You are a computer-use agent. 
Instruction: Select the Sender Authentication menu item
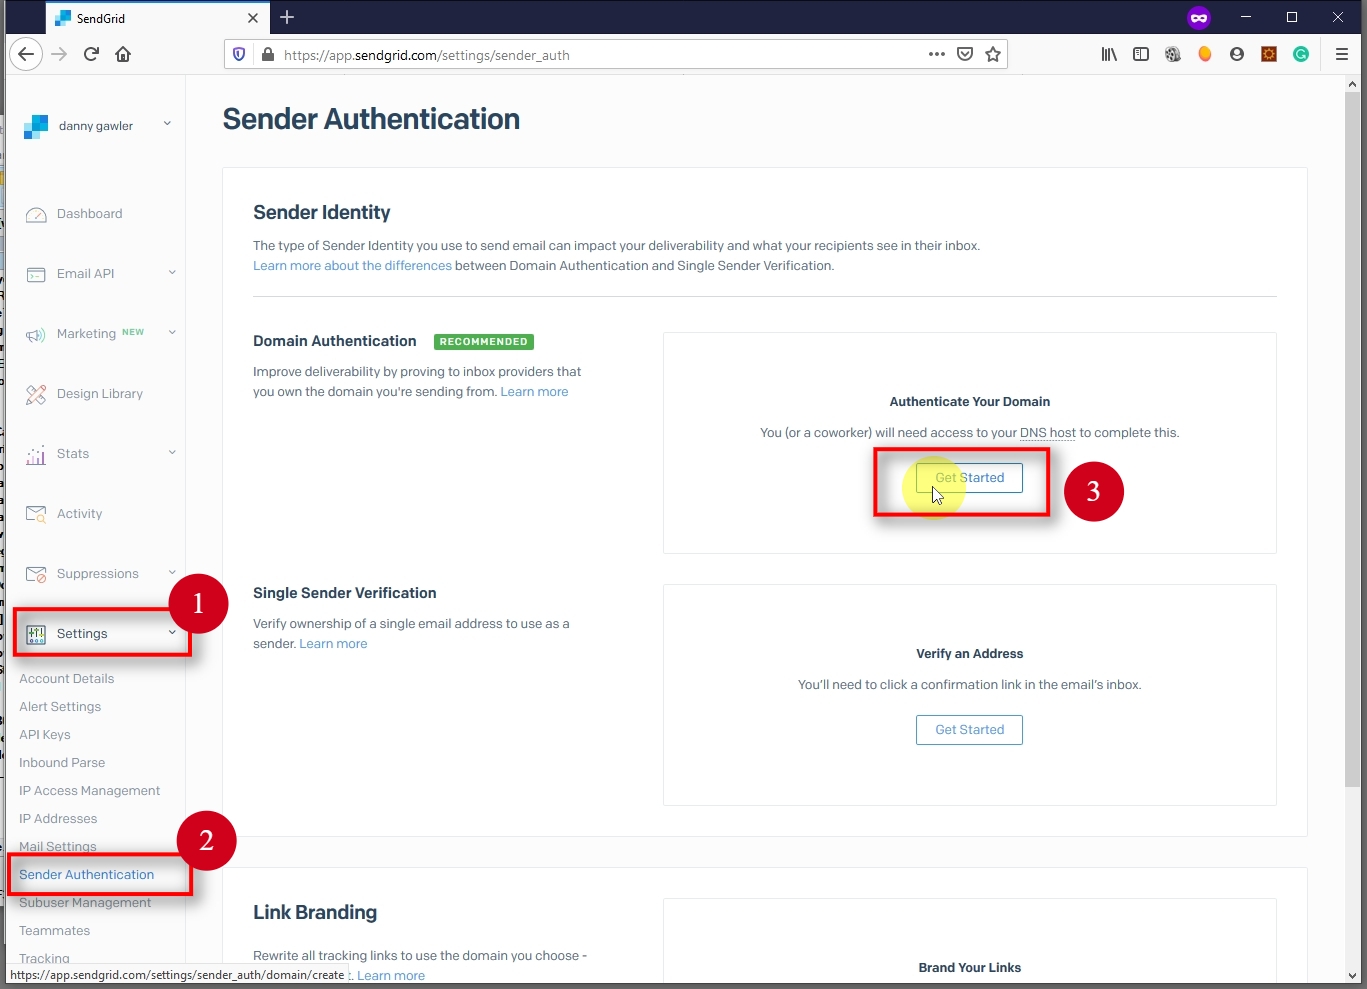87,874
